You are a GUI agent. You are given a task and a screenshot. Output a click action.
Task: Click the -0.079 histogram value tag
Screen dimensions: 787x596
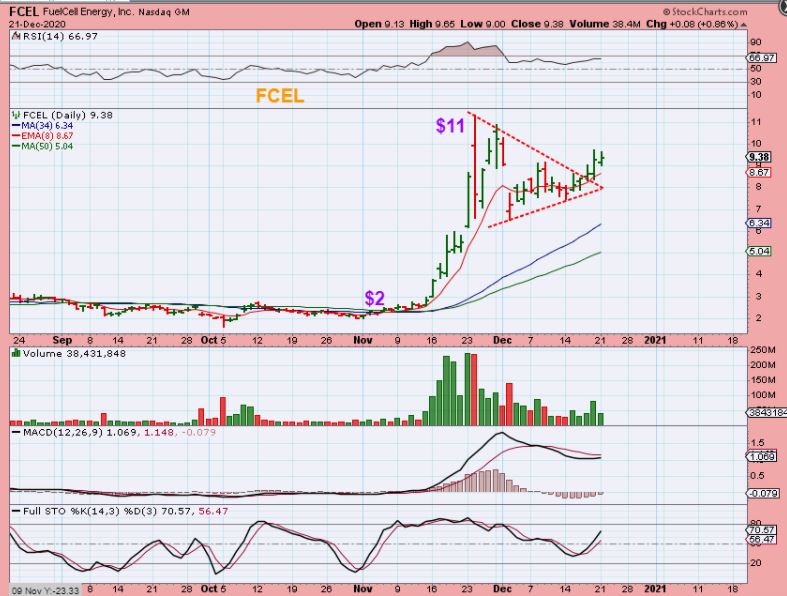[763, 494]
